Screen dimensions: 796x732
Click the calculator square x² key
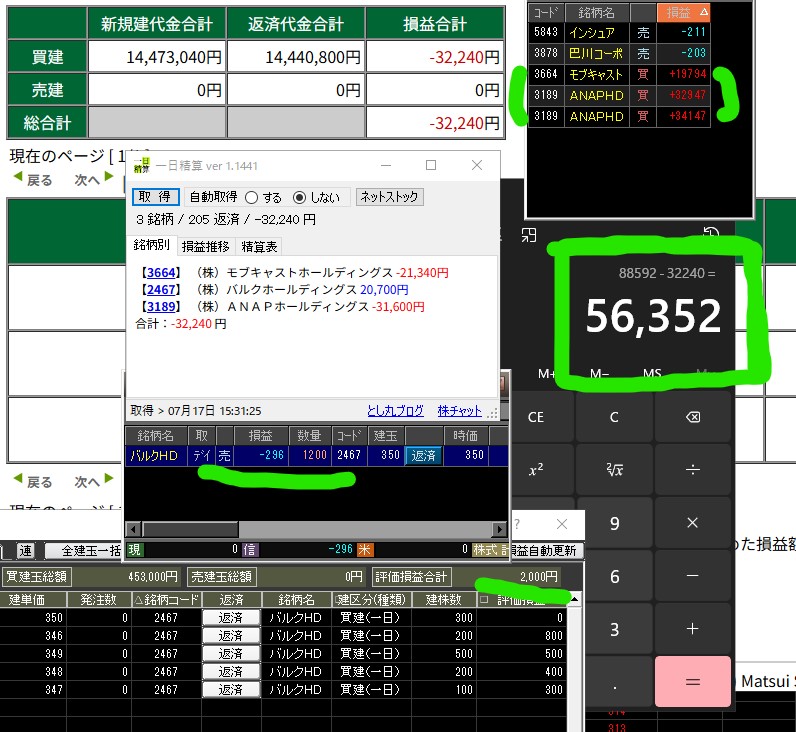tap(536, 470)
